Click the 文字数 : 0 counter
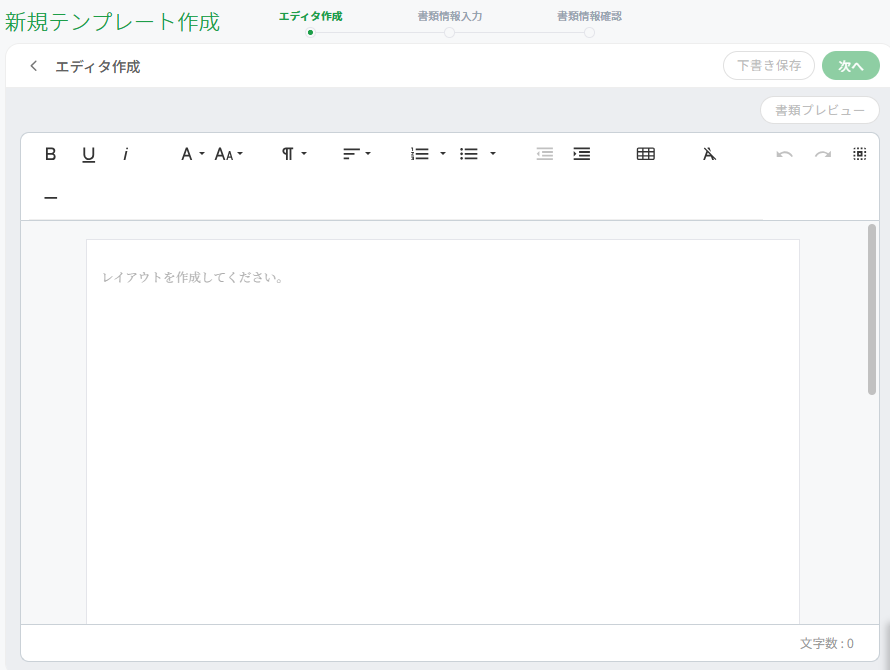890x670 pixels. click(827, 643)
